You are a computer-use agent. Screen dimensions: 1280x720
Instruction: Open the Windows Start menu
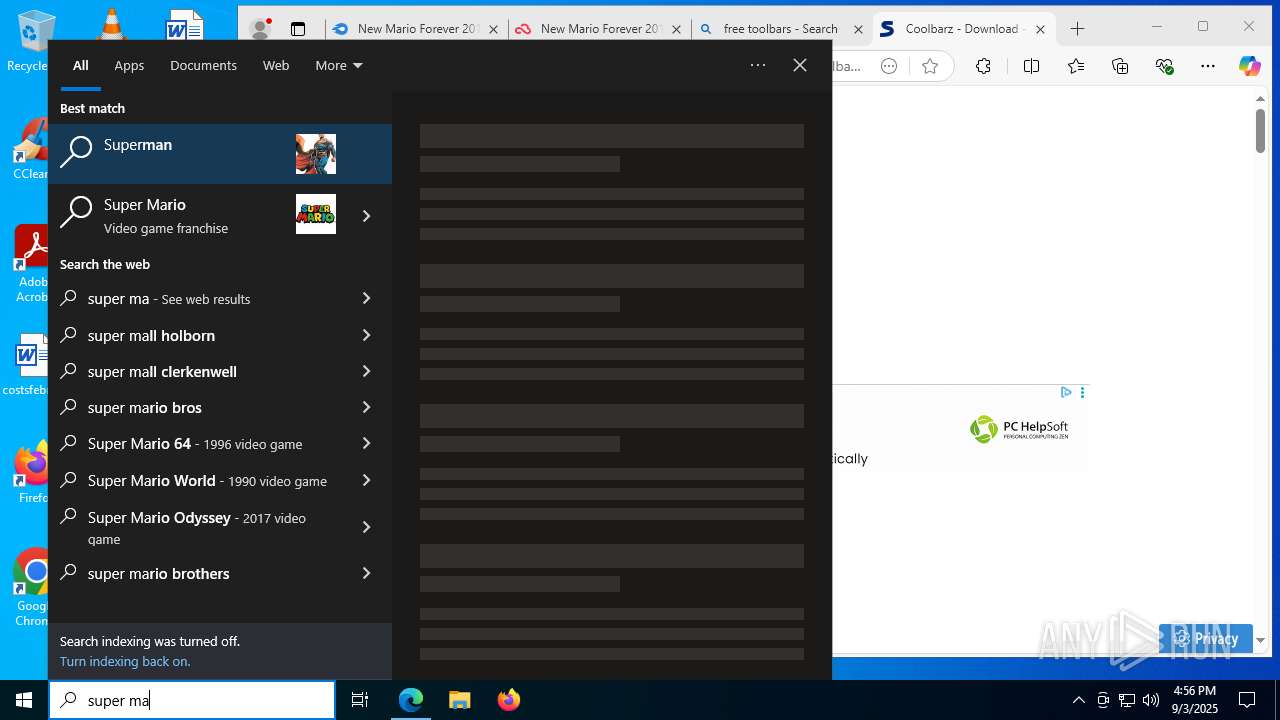point(24,700)
